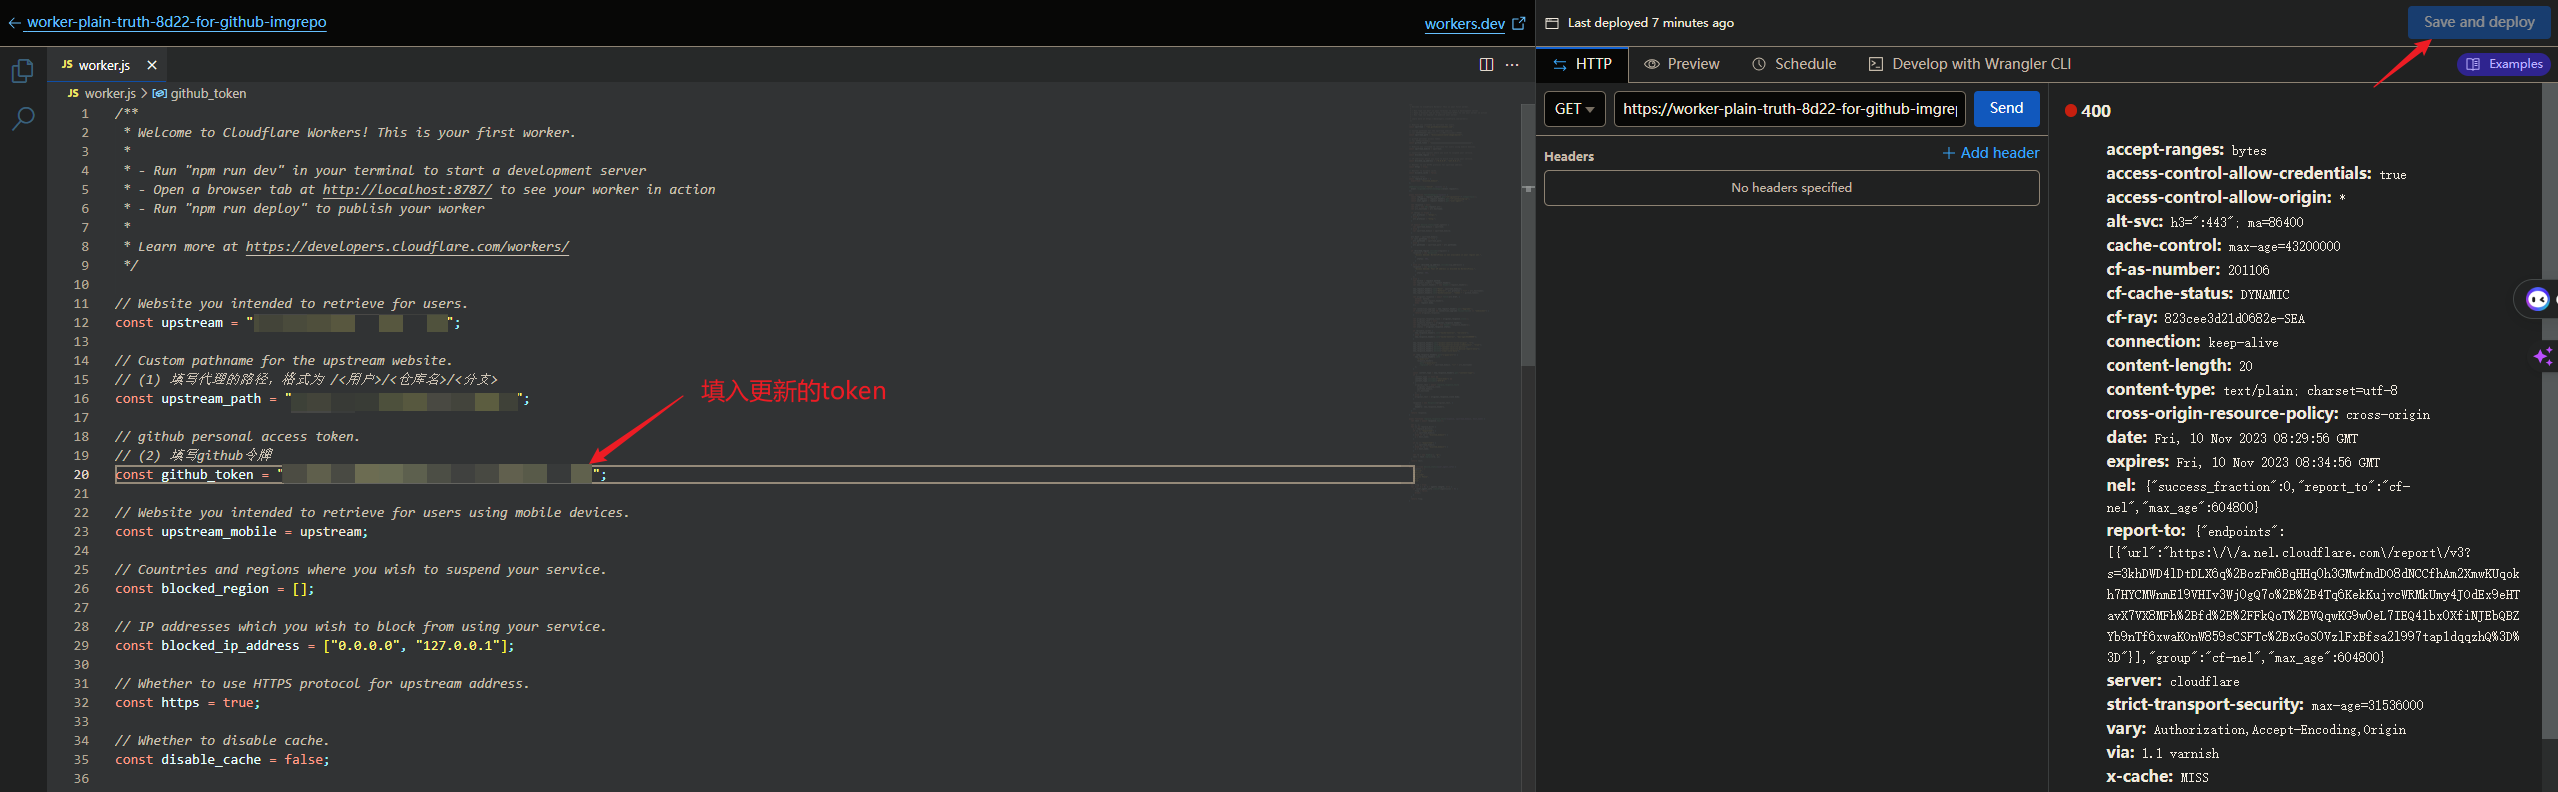
Task: Switch to the HTTP tab
Action: 1582,64
